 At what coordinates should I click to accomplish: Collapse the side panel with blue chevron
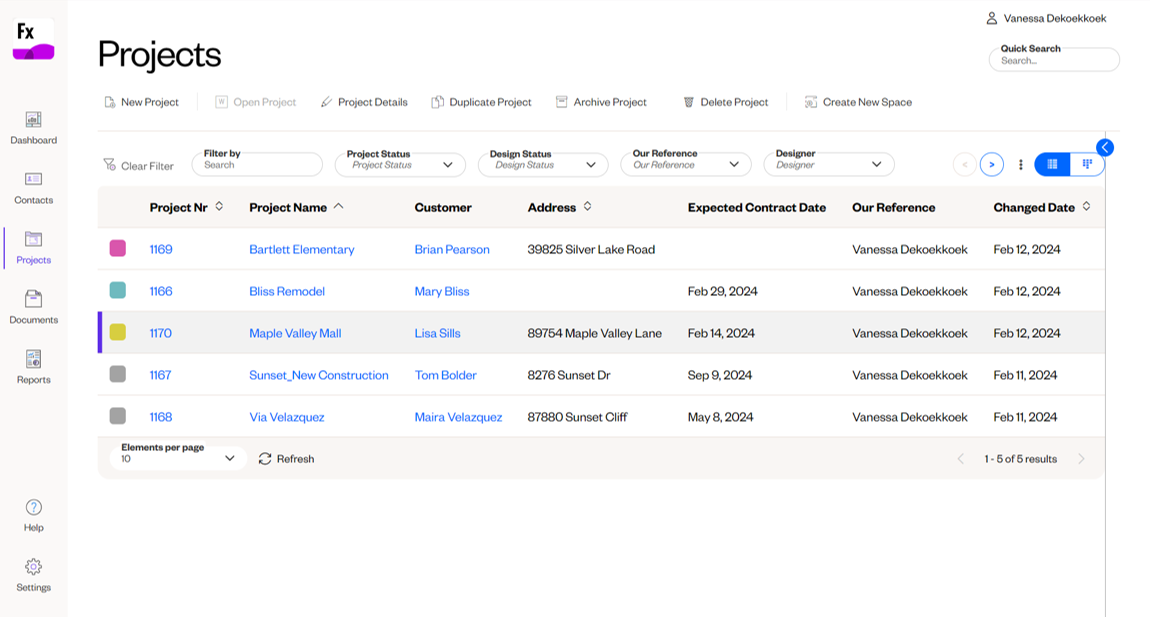pyautogui.click(x=1105, y=147)
